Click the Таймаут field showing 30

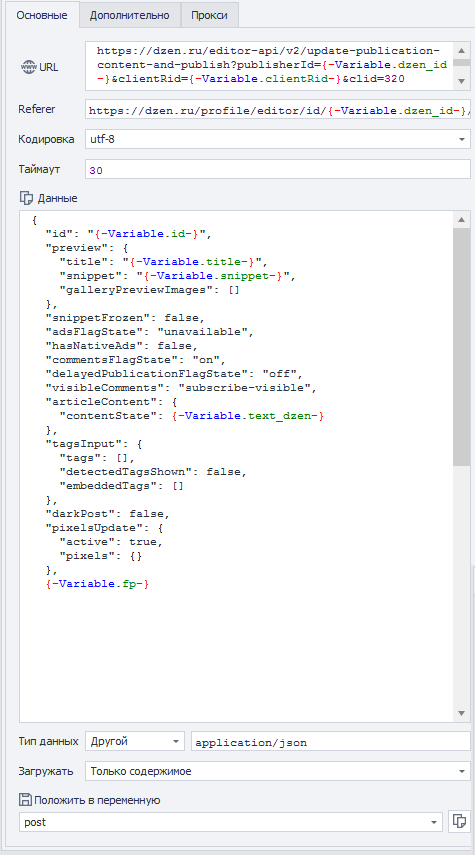(278, 169)
